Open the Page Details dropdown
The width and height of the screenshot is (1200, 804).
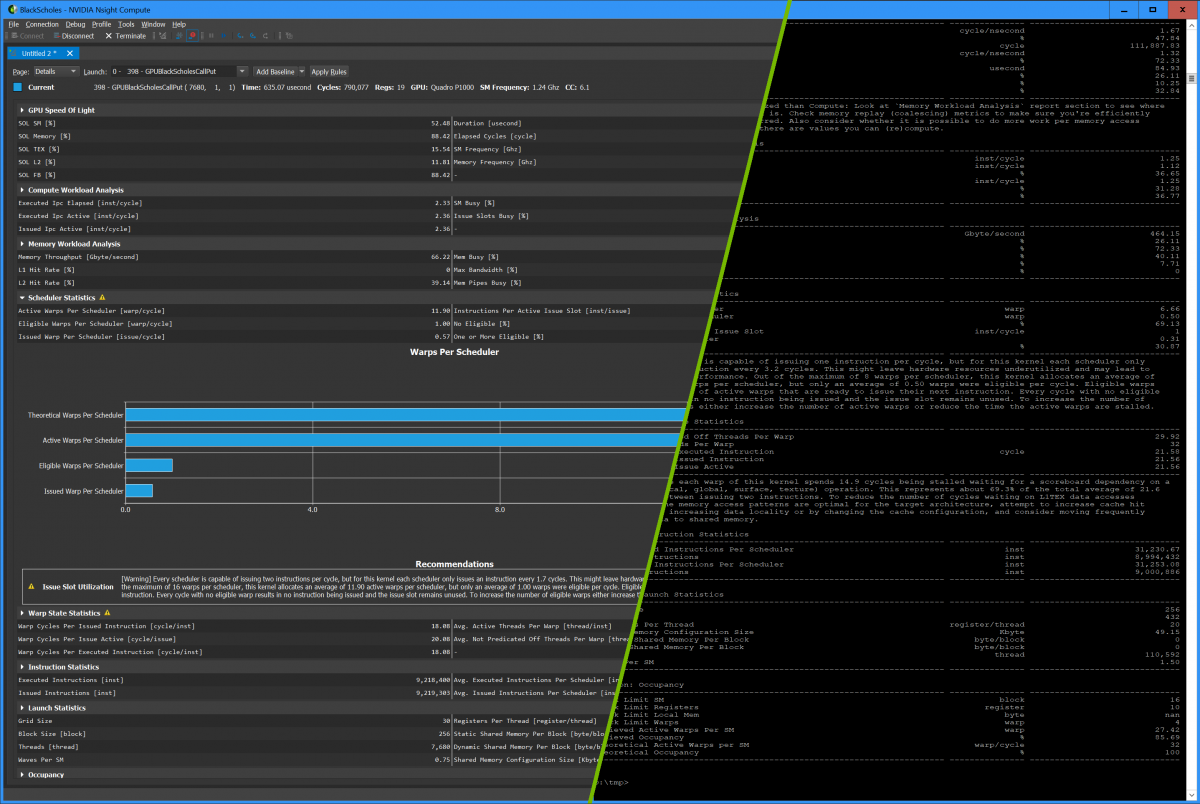coord(55,72)
